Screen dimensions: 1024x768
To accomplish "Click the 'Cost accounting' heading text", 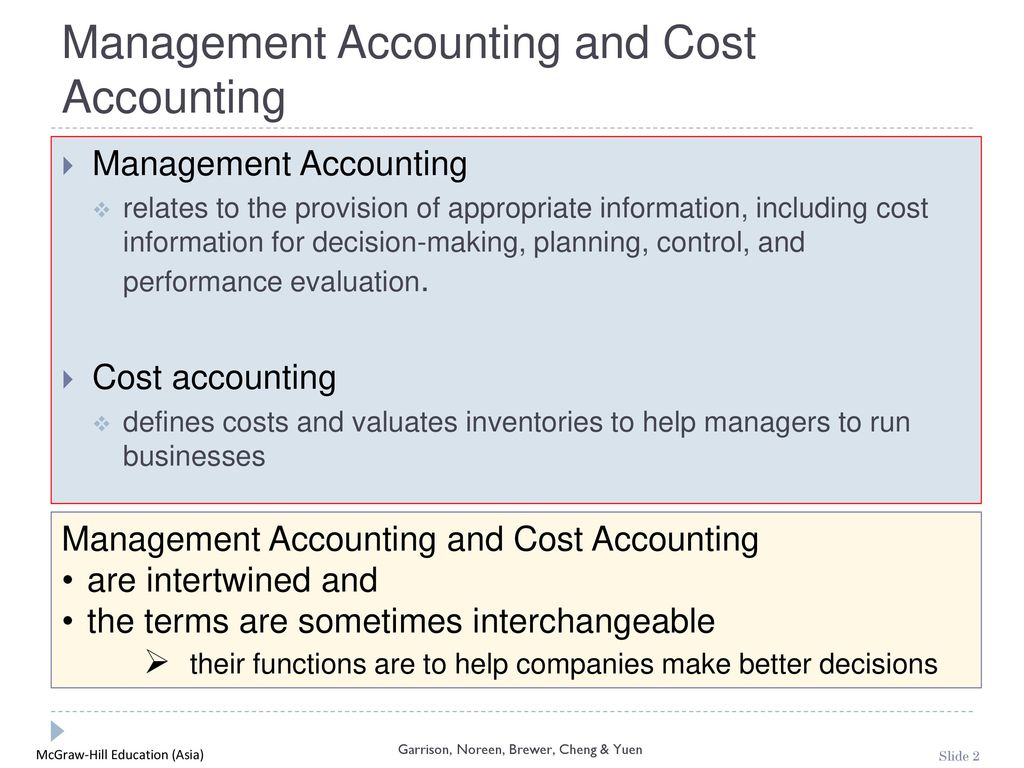I will pos(214,377).
